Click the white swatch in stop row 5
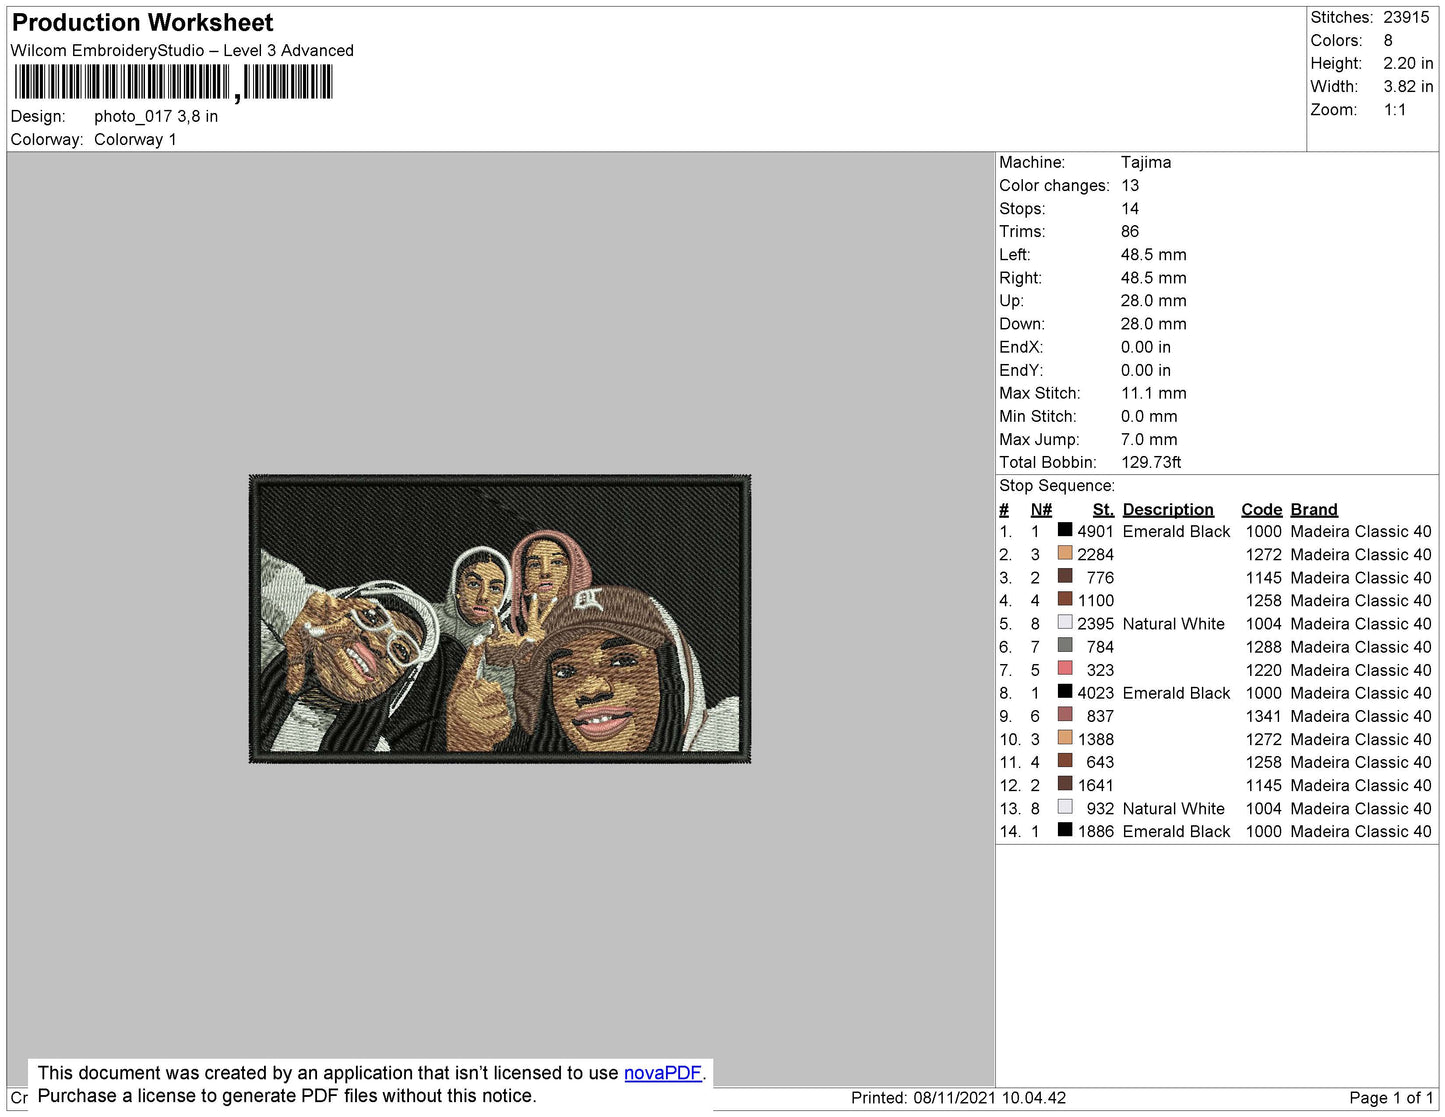This screenshot has height=1117, width=1445. (1065, 622)
